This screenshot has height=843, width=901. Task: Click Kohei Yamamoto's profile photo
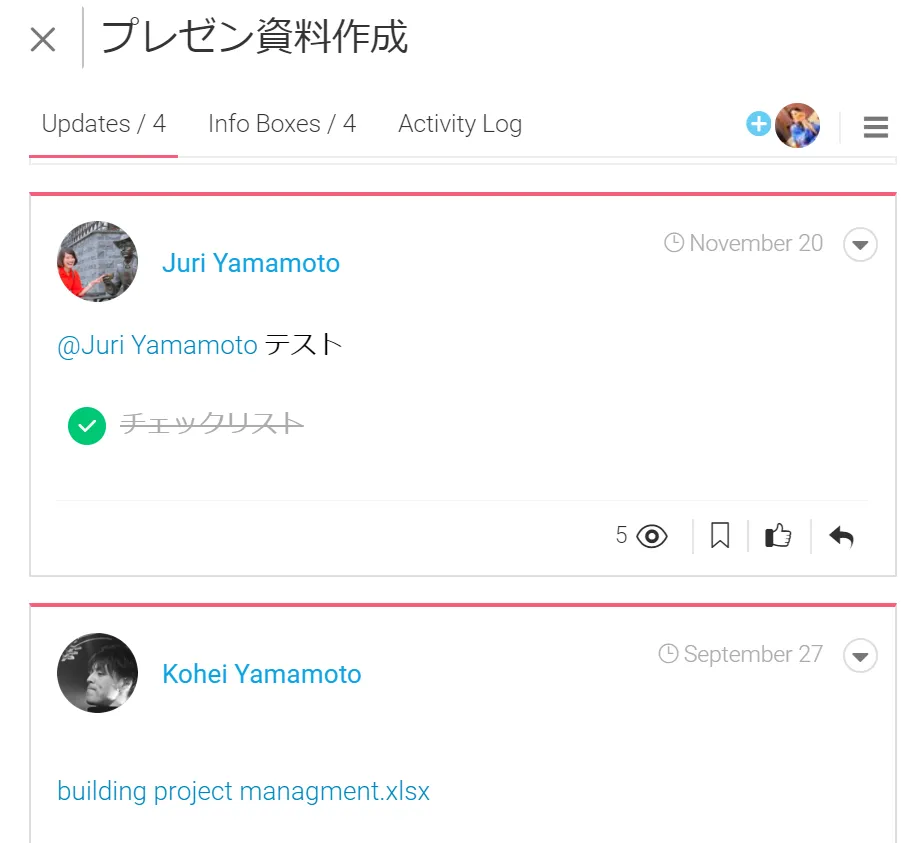tap(97, 673)
